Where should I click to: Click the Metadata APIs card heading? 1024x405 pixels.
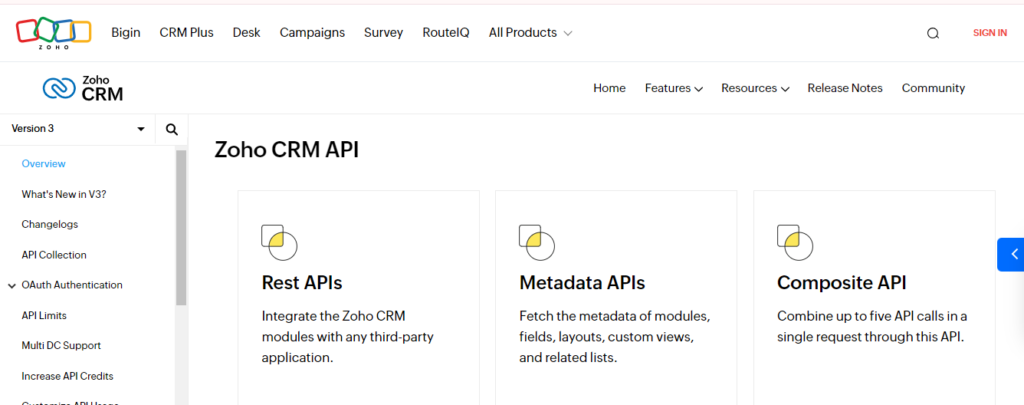point(582,282)
